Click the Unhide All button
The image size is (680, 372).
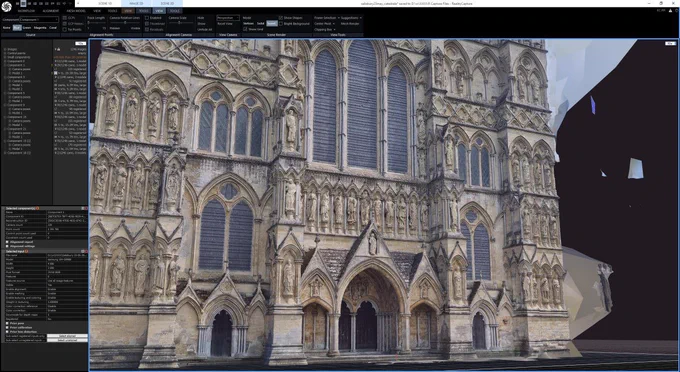coord(205,29)
